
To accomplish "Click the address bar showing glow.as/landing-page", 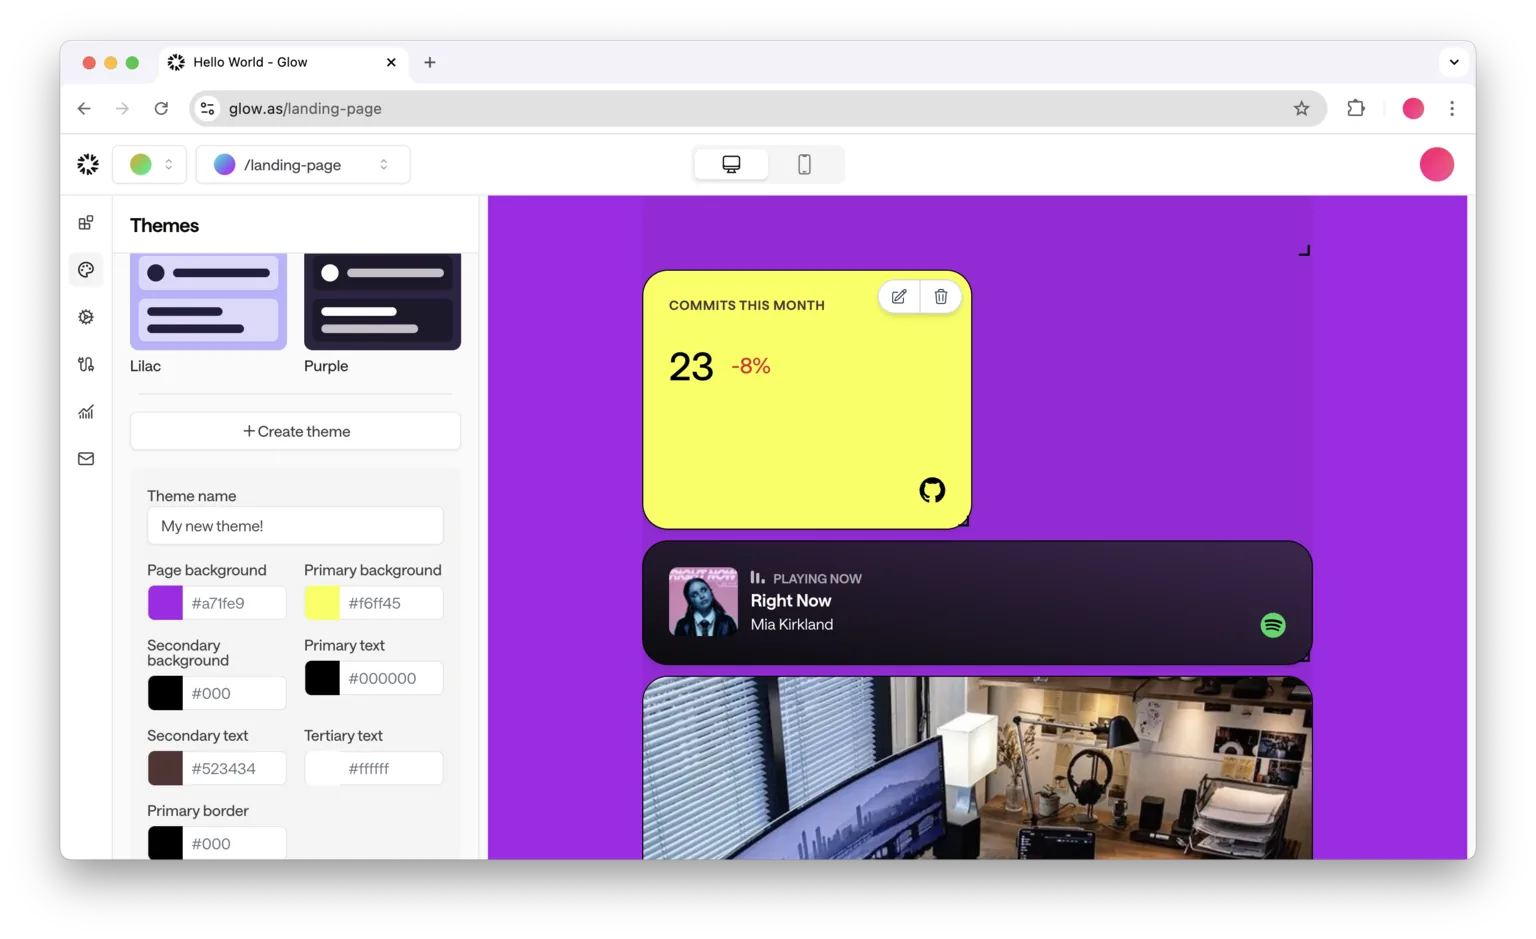I will pos(758,108).
